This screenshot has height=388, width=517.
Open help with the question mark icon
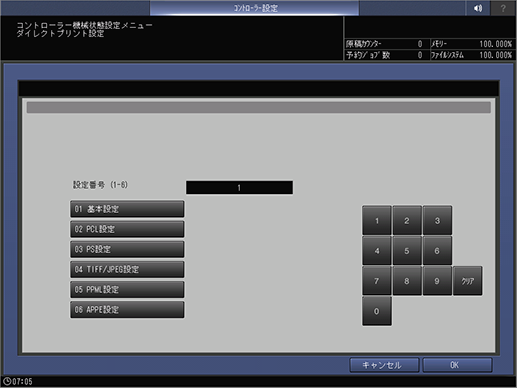click(503, 8)
